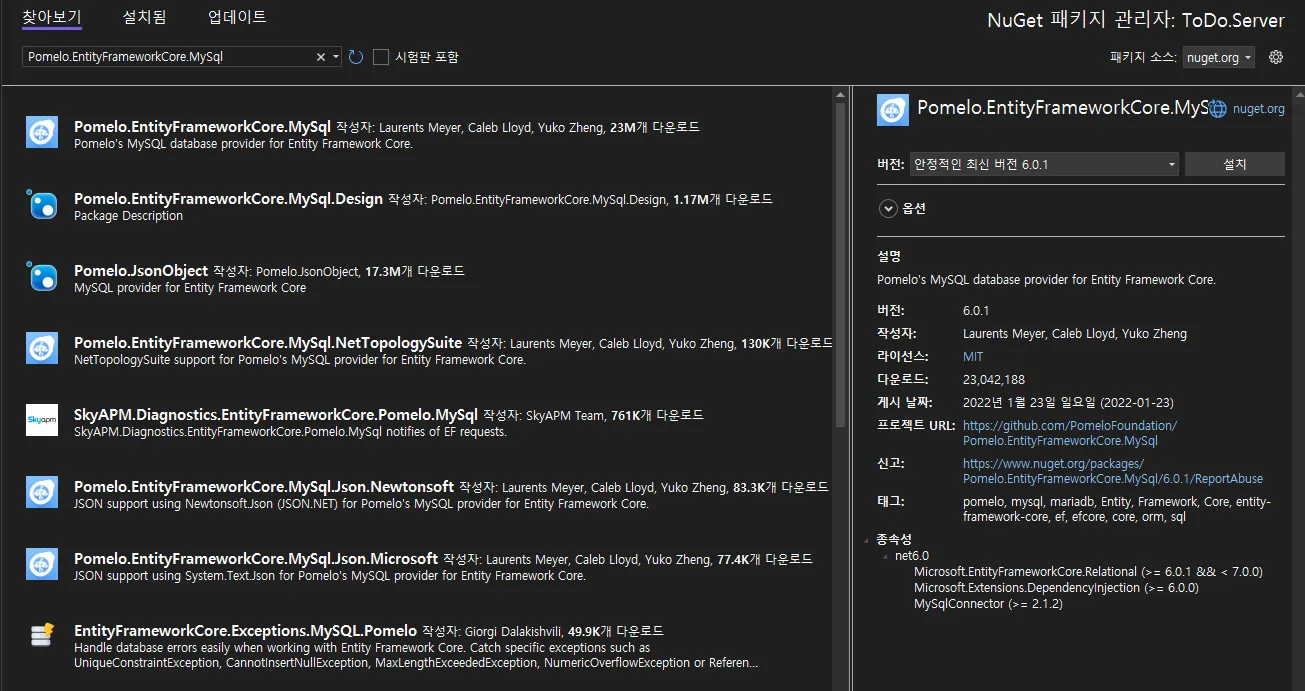Click the globe icon beside nuget.org link
This screenshot has height=691, width=1305.
point(1218,109)
